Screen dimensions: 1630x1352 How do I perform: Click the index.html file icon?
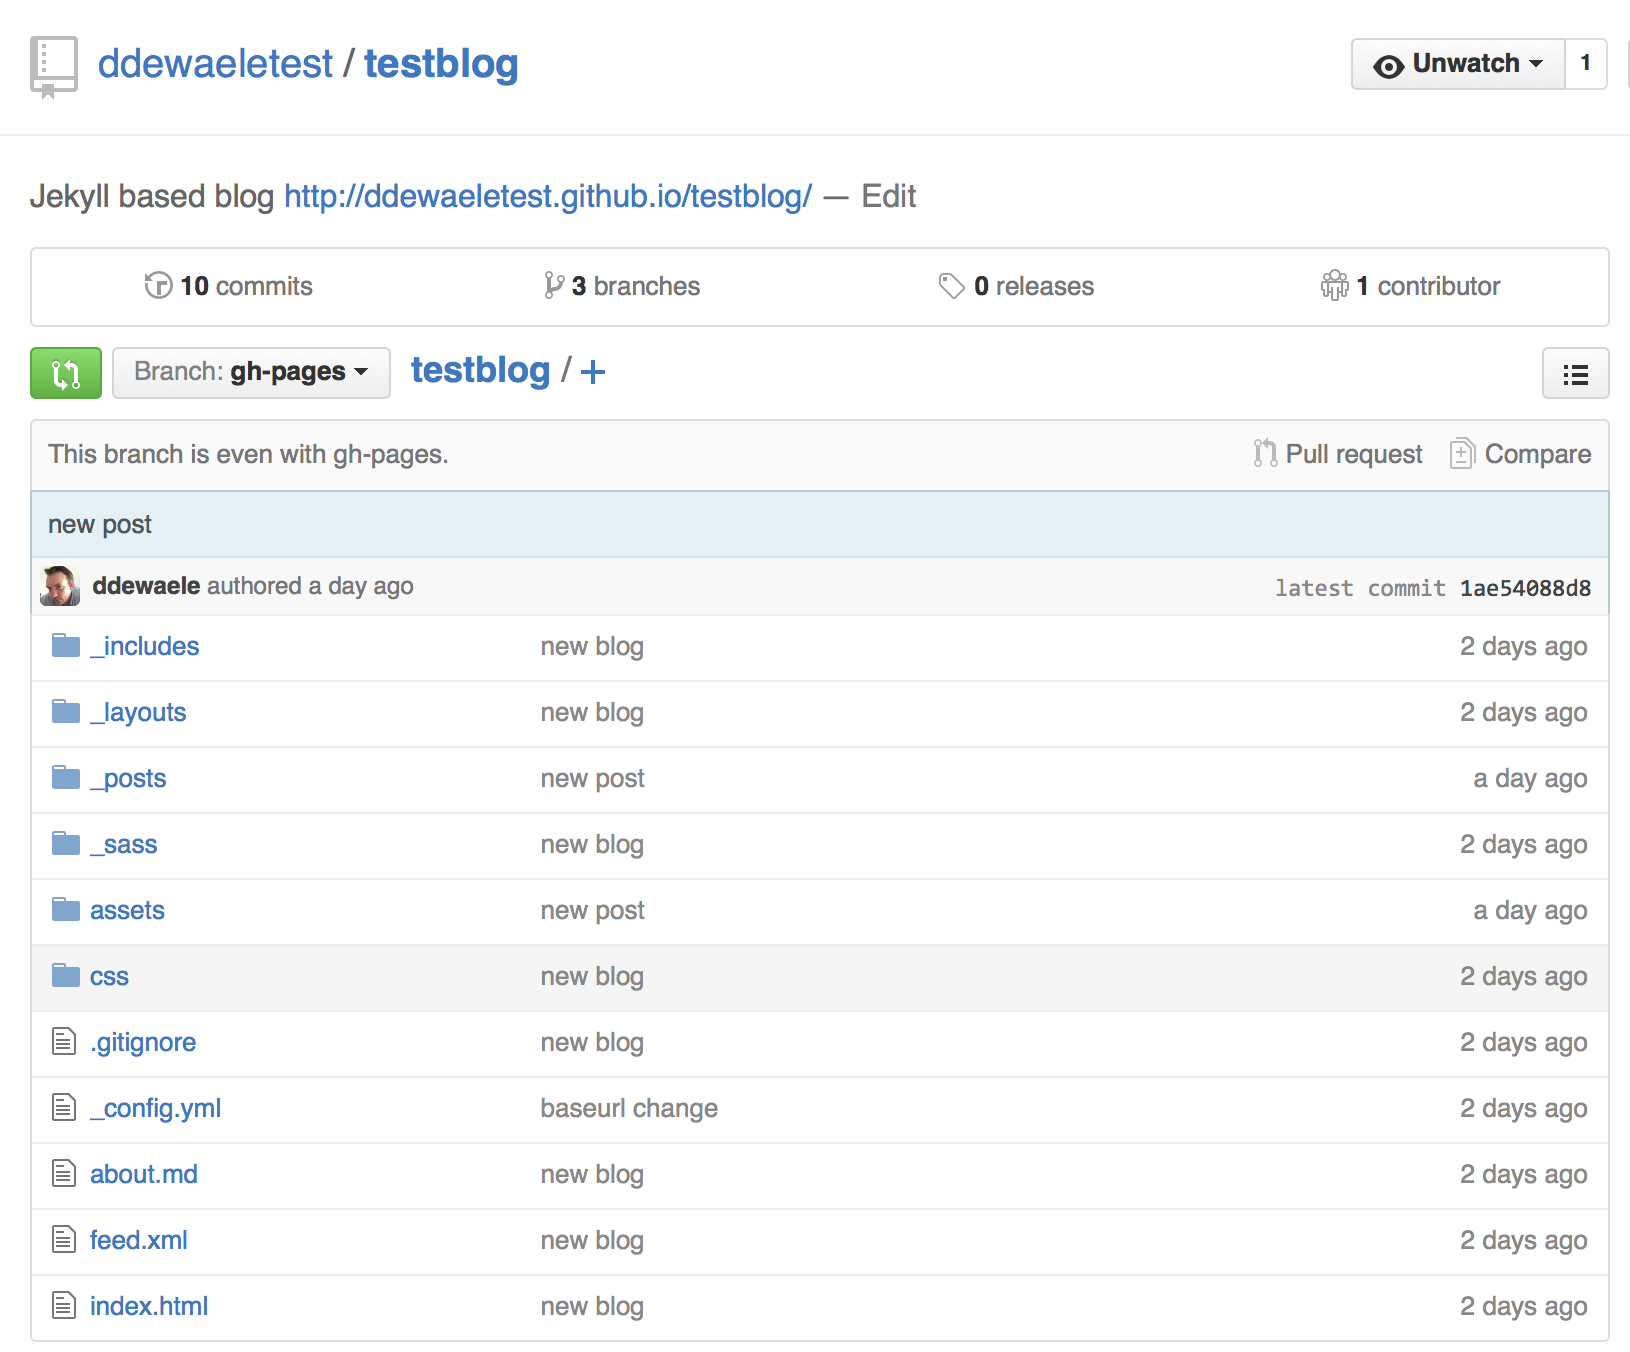click(x=64, y=1306)
